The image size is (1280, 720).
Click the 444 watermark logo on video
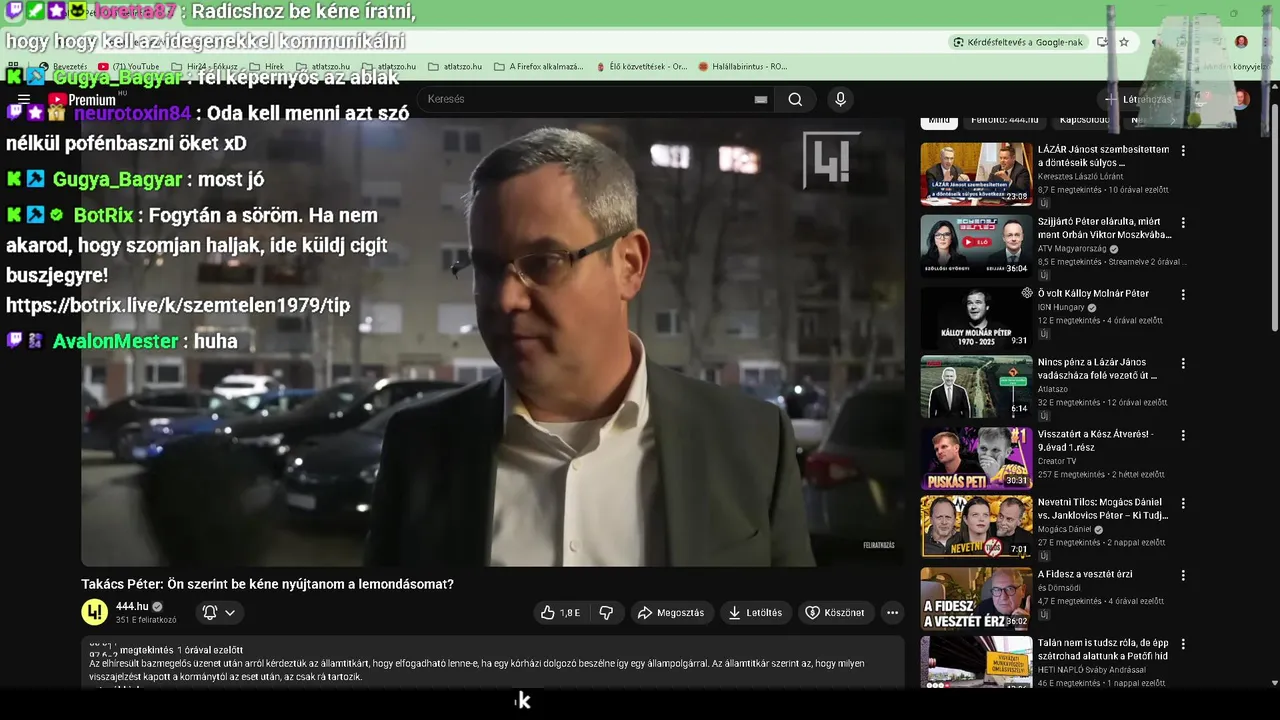pos(831,160)
